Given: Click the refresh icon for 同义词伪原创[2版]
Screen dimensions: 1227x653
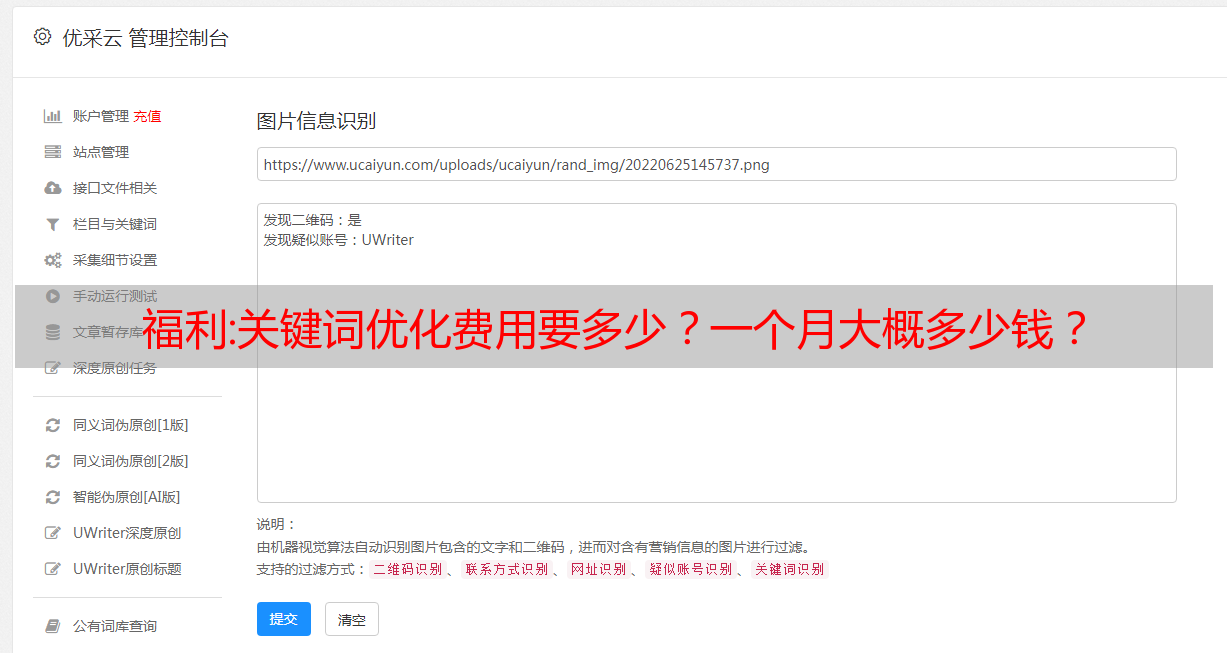Looking at the screenshot, I should [53, 461].
